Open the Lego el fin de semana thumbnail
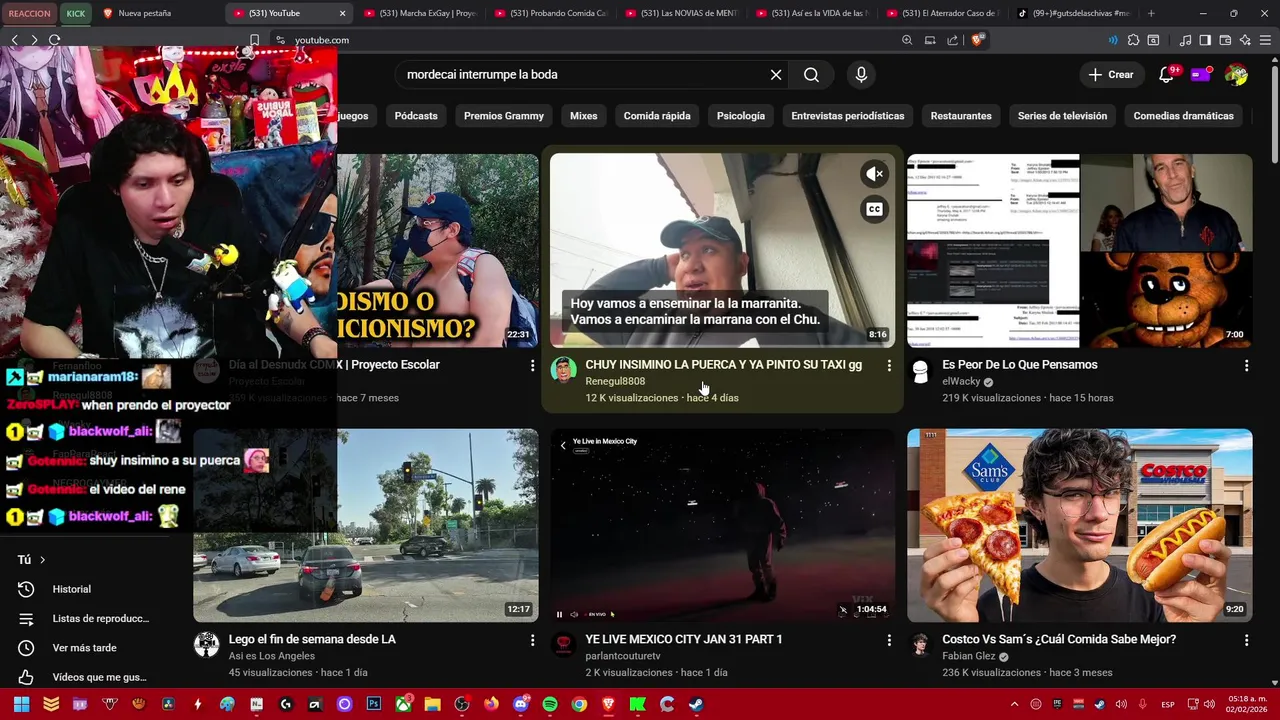 (x=366, y=525)
